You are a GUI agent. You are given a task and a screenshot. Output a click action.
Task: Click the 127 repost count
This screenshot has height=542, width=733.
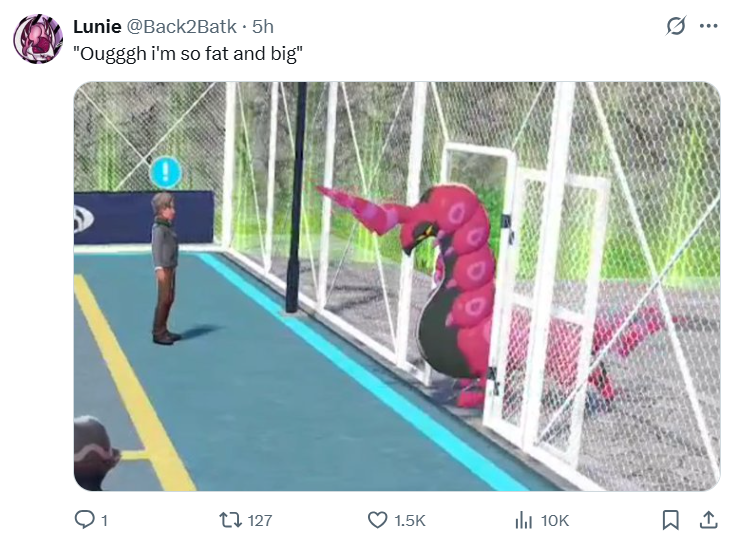click(x=260, y=520)
